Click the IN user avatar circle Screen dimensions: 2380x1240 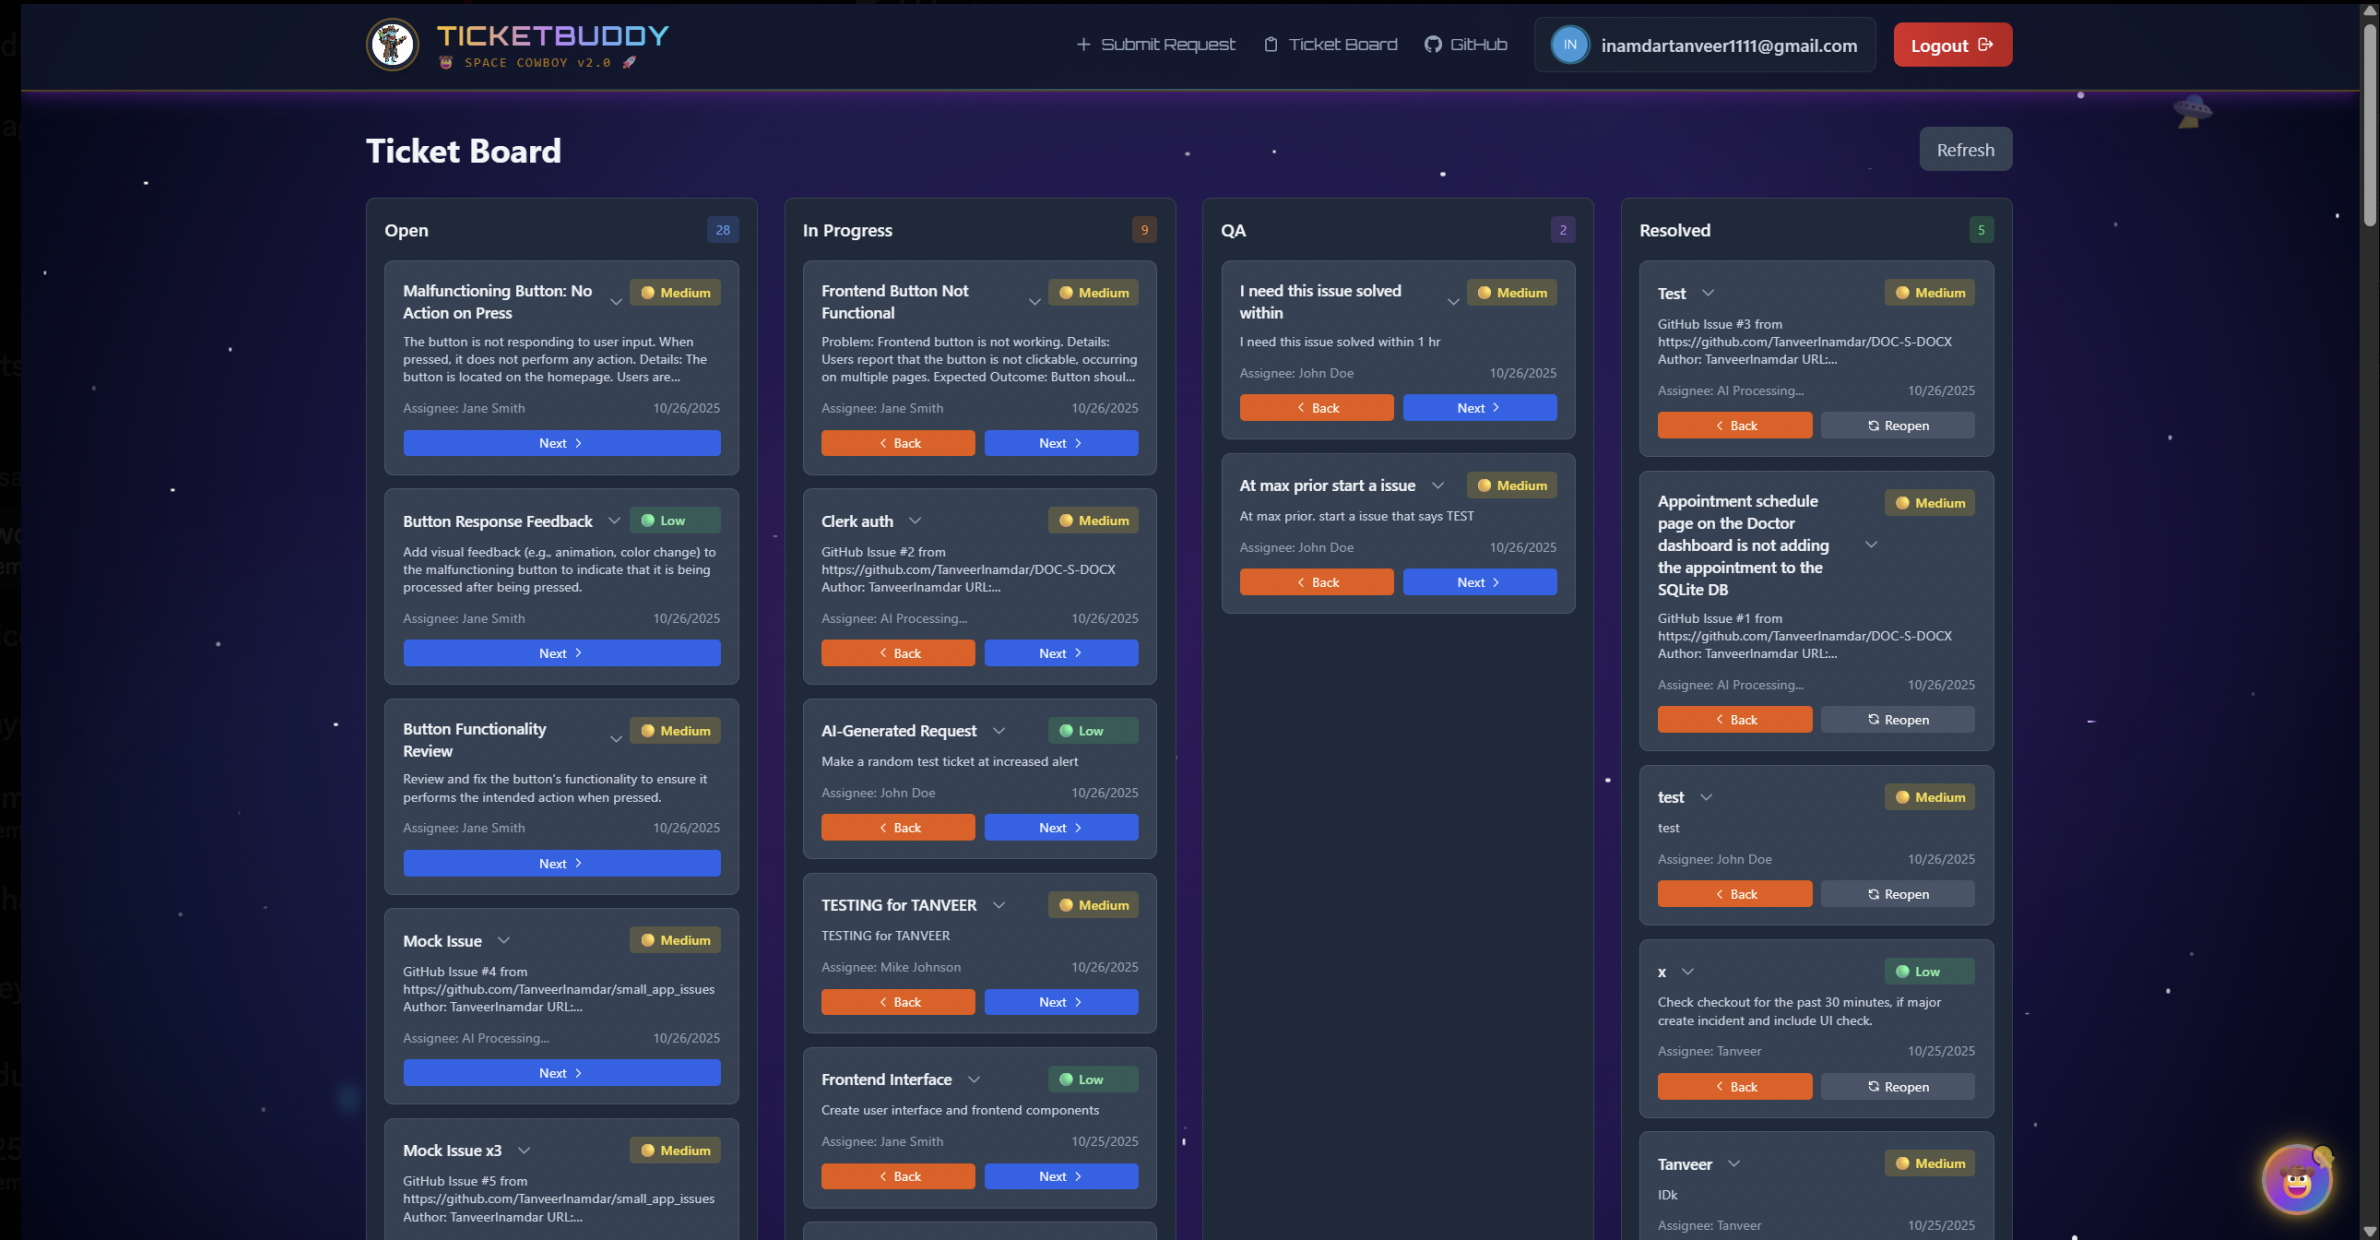[1569, 45]
